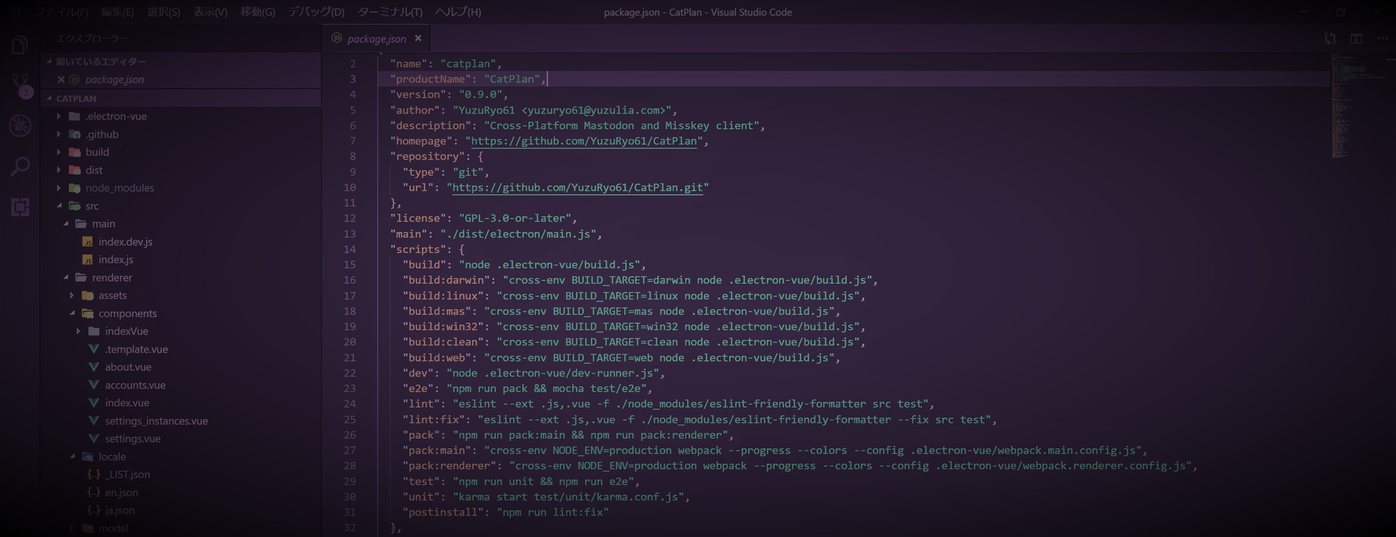
Task: Open .template.vue in the explorer
Action: click(136, 349)
